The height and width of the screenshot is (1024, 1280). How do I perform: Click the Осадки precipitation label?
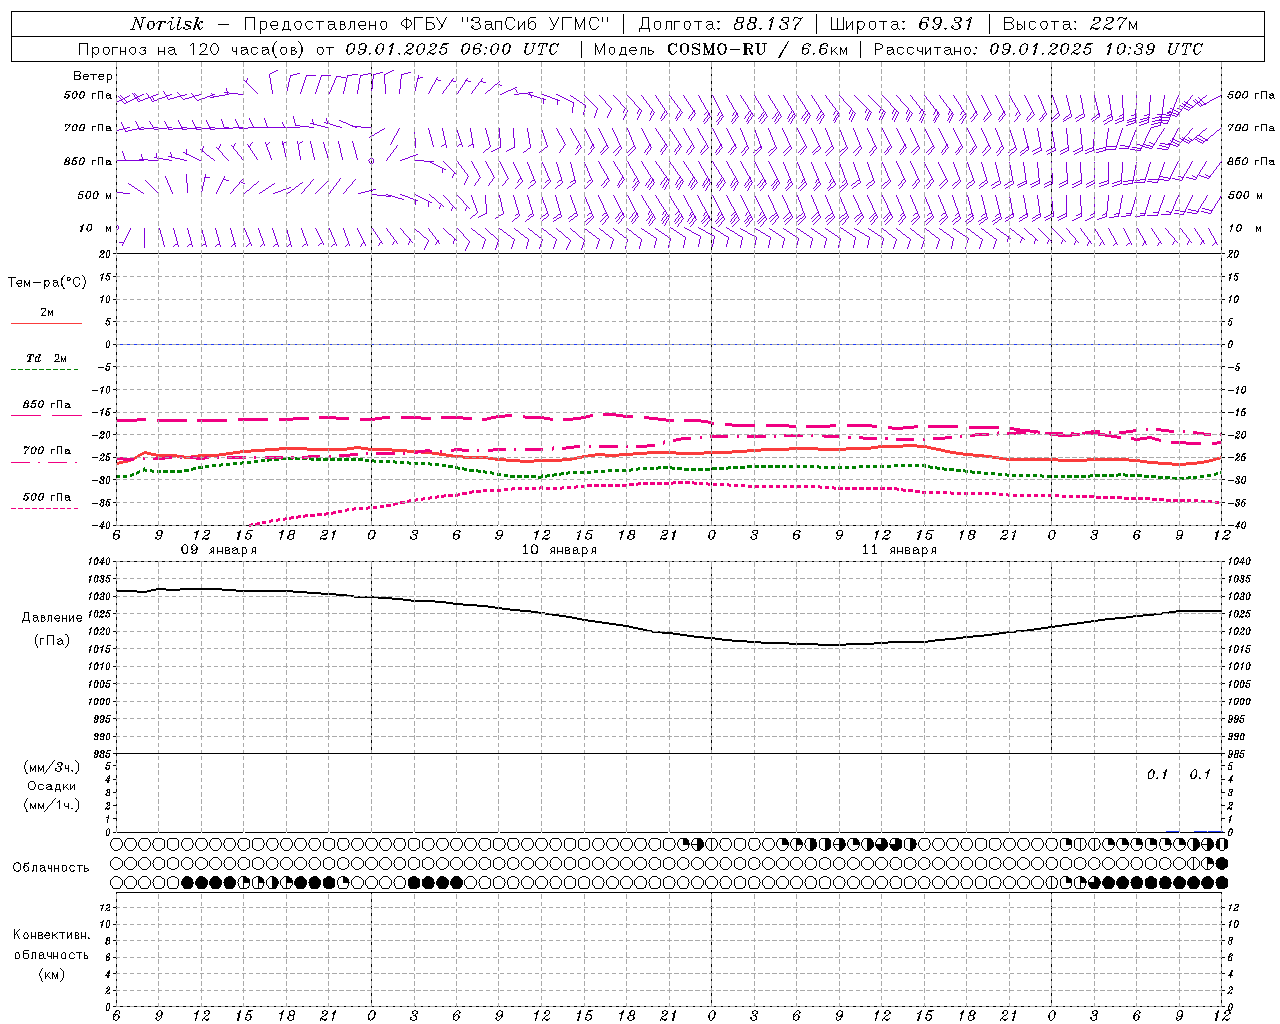coord(52,786)
